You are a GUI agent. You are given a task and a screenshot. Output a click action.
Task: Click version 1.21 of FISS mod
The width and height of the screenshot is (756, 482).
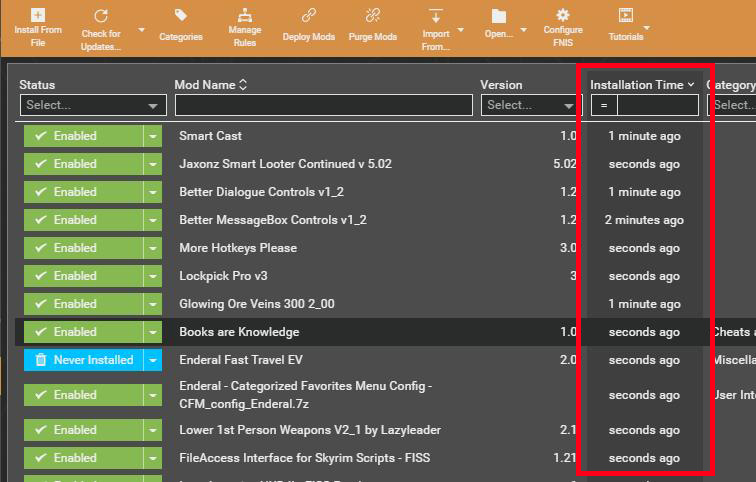[x=565, y=458]
